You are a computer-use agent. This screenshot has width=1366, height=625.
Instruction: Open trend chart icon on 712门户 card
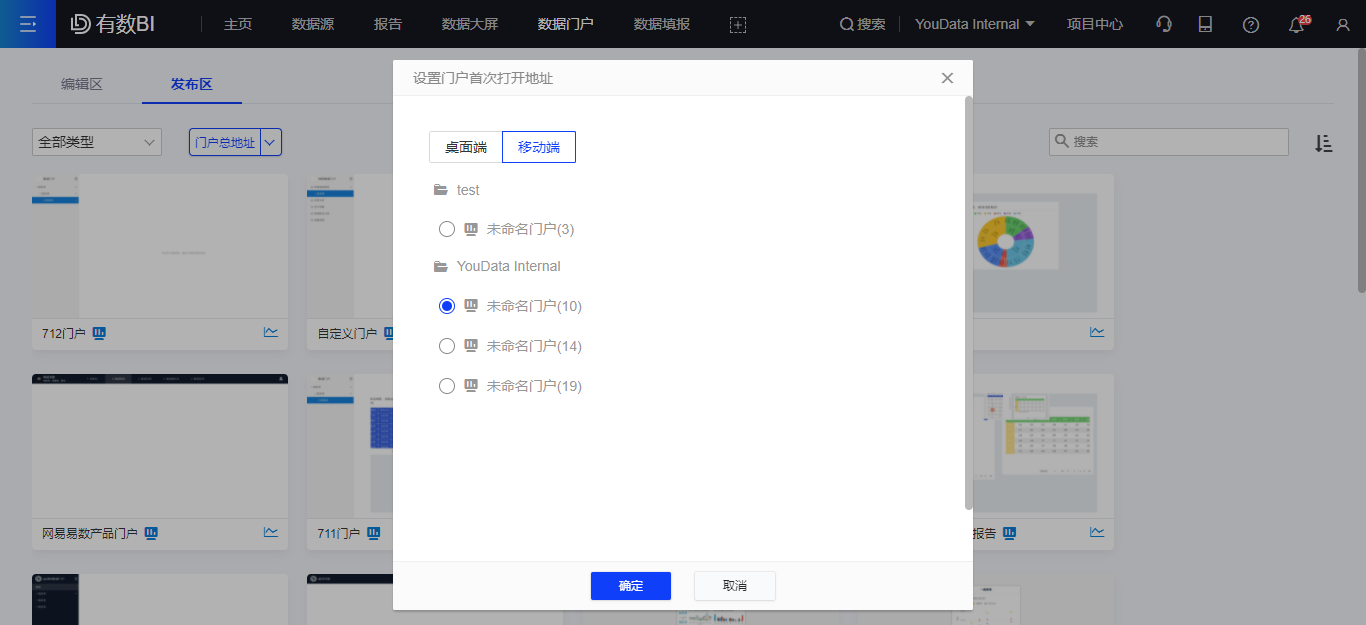[x=271, y=332]
